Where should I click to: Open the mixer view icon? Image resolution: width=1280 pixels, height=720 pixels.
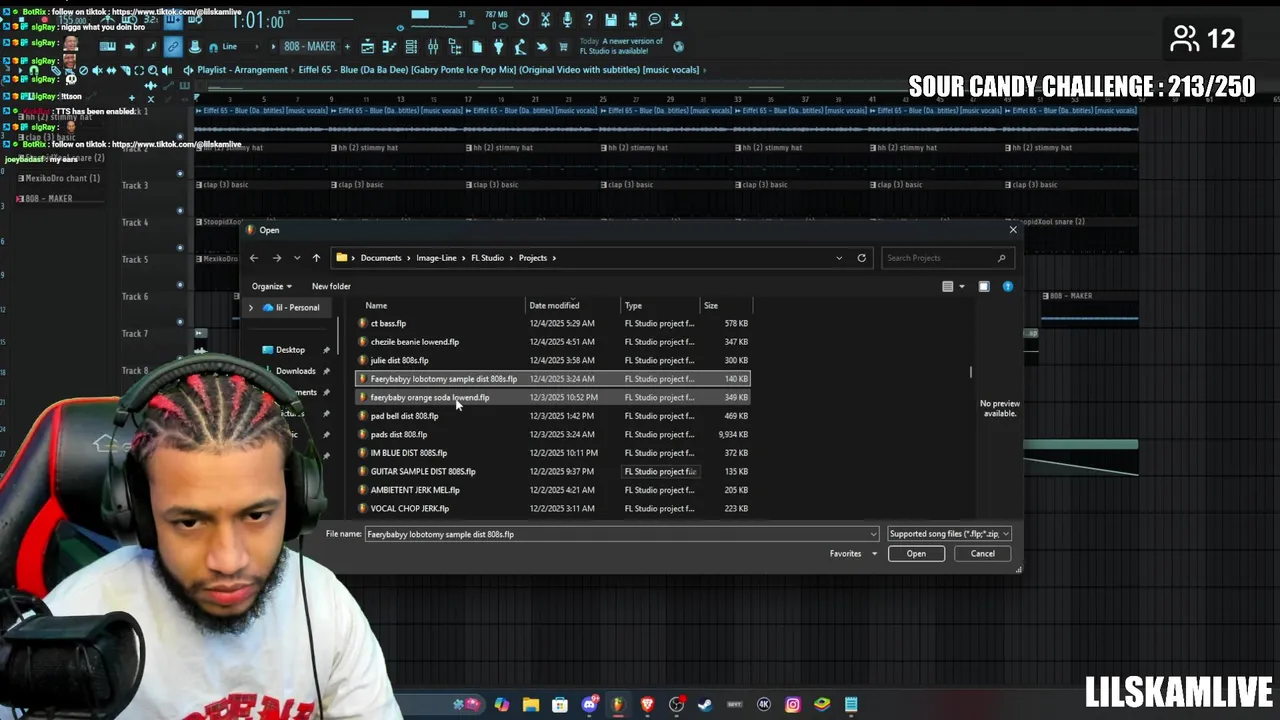pos(433,46)
